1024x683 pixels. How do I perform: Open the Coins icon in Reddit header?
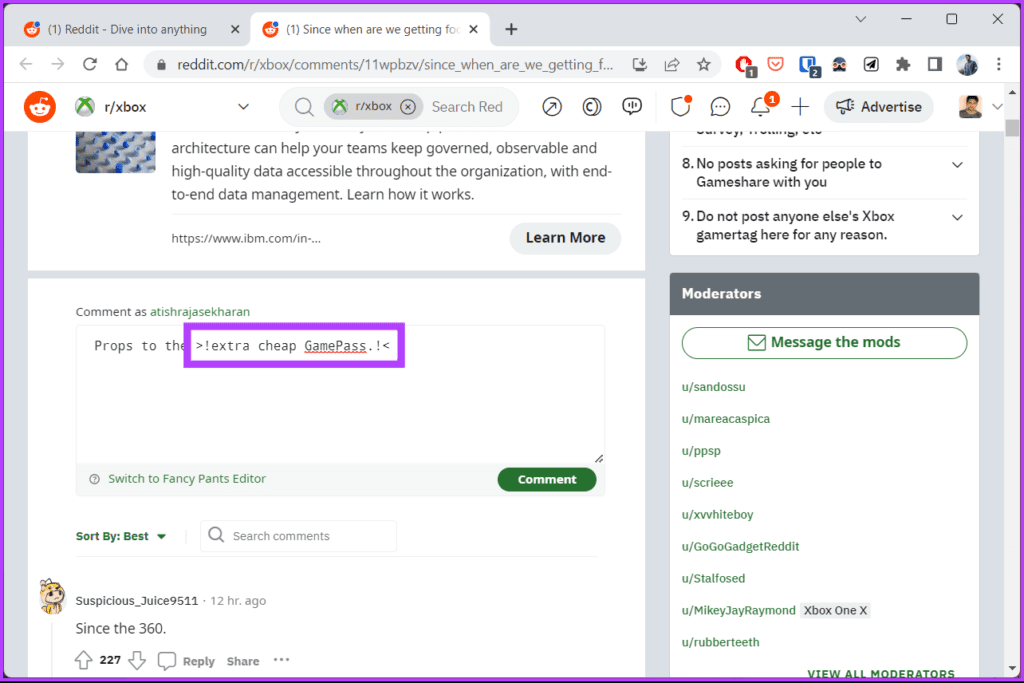tap(592, 106)
